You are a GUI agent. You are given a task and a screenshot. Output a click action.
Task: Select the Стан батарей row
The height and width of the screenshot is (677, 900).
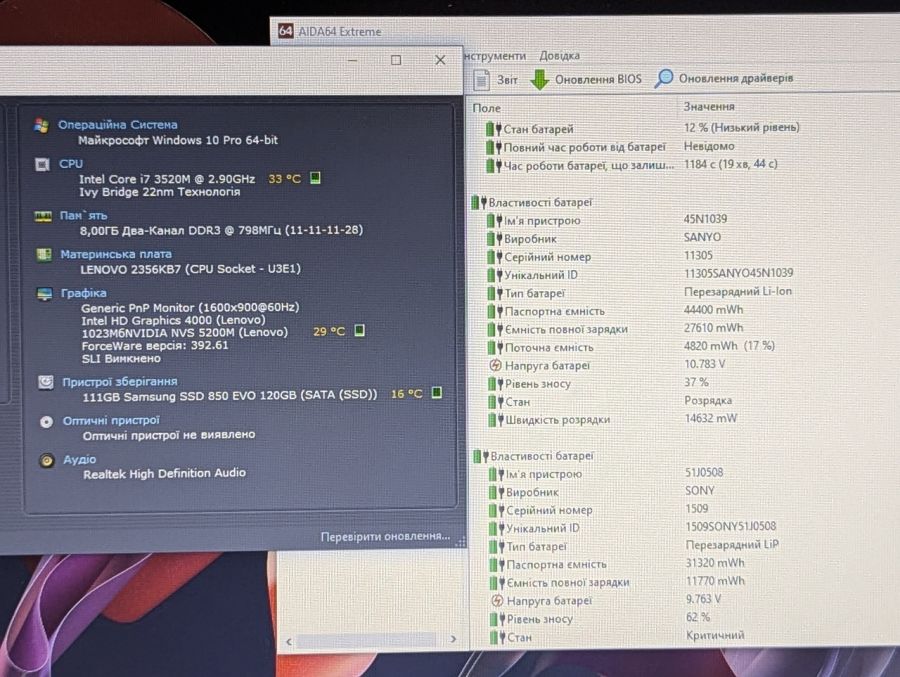[x=643, y=128]
